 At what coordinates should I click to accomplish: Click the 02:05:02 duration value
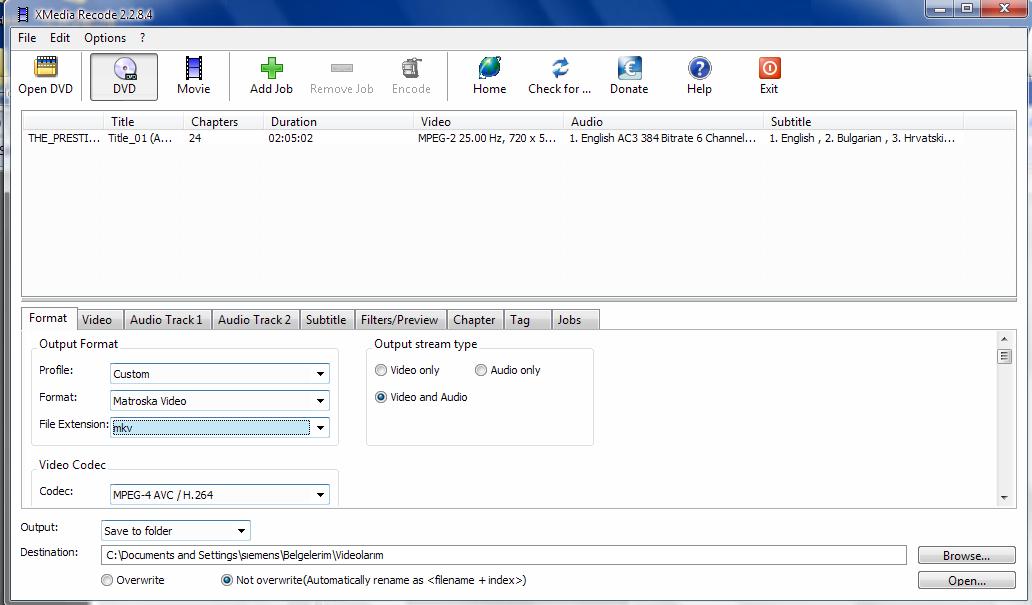[290, 138]
